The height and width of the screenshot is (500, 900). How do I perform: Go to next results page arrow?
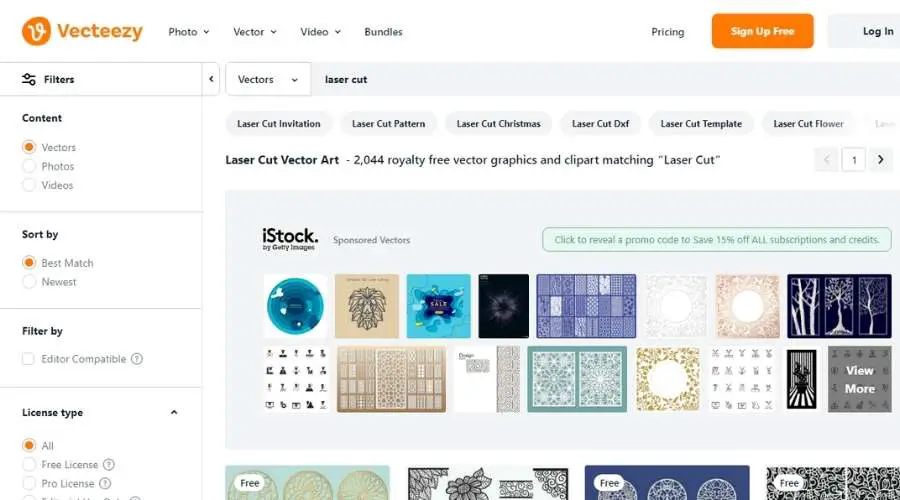(880, 160)
